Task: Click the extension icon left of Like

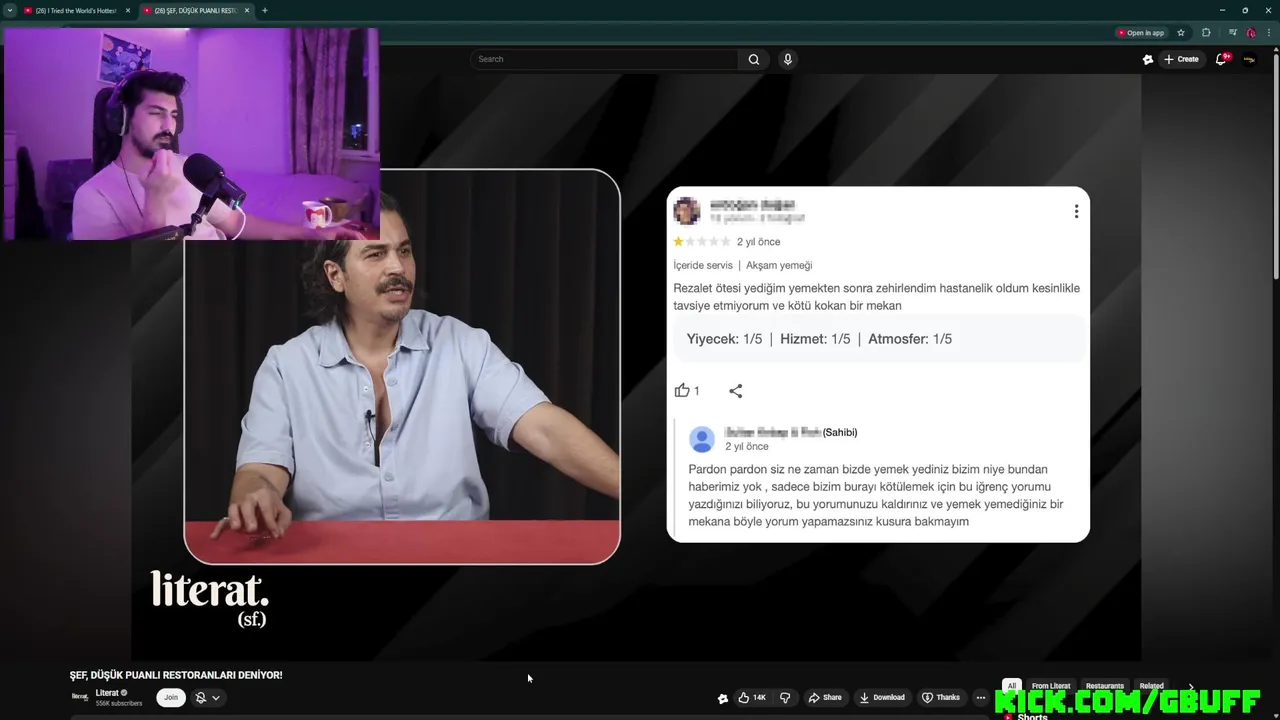Action: tap(723, 698)
